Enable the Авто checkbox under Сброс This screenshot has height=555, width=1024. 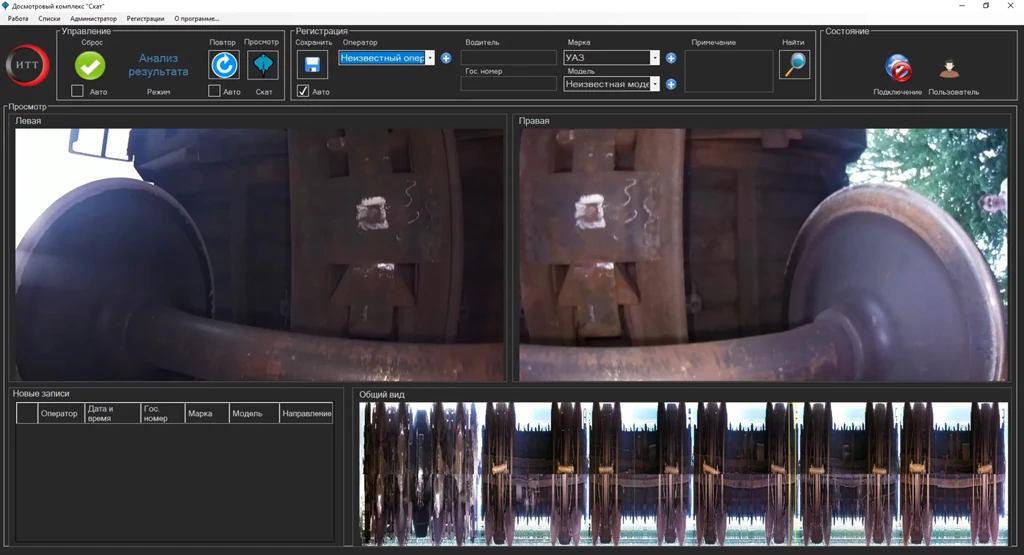(x=78, y=92)
